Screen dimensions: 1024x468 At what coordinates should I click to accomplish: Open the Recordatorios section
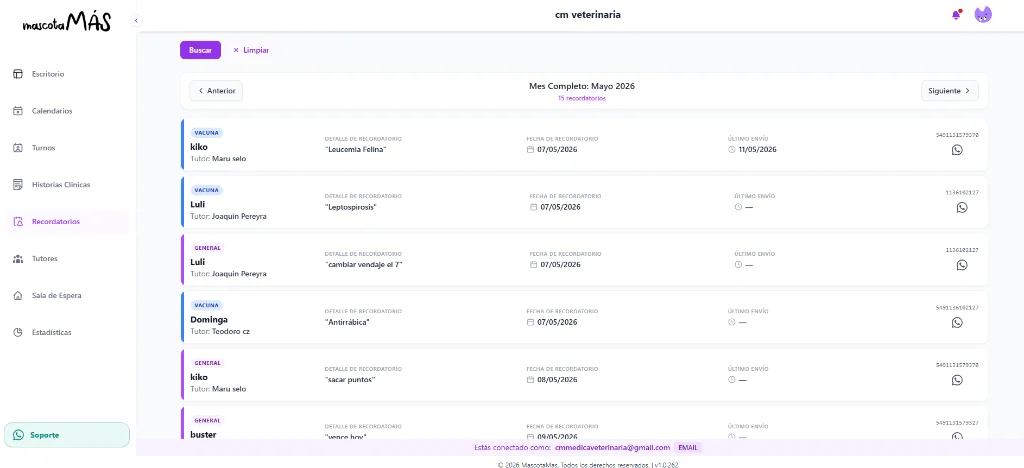[67, 222]
